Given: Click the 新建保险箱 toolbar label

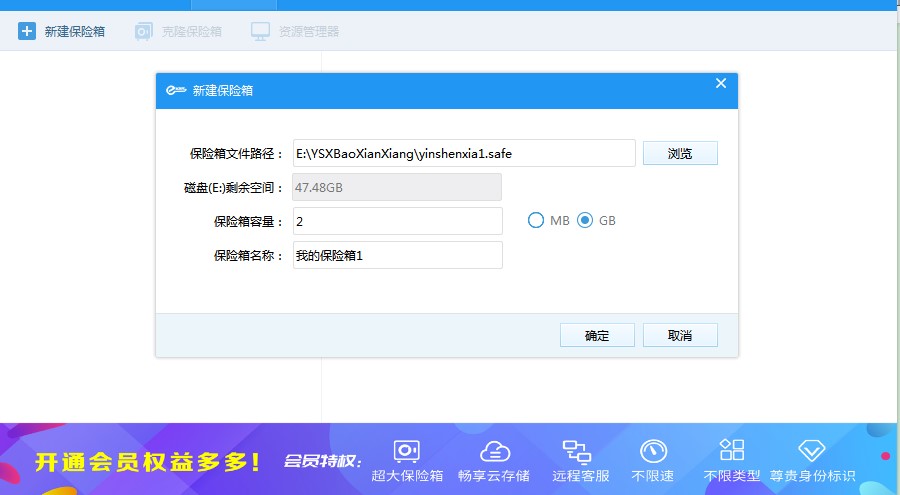Looking at the screenshot, I should [x=75, y=32].
